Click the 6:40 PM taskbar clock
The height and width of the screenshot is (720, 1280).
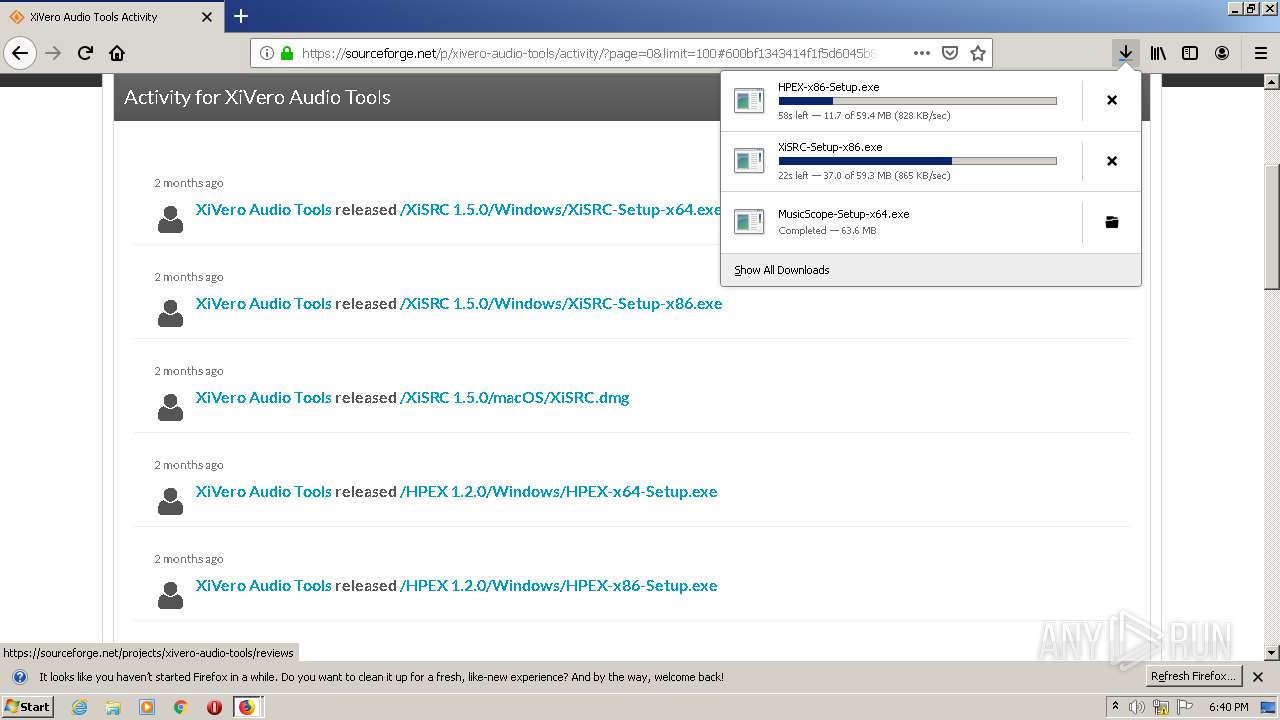tap(1228, 707)
